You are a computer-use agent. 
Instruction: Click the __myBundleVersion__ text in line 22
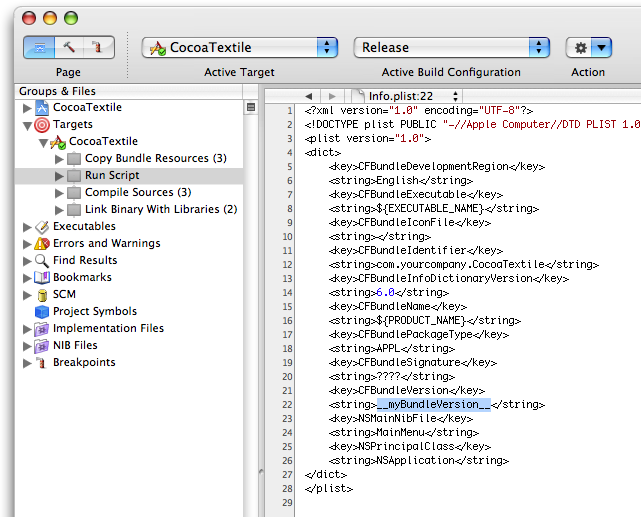click(433, 404)
